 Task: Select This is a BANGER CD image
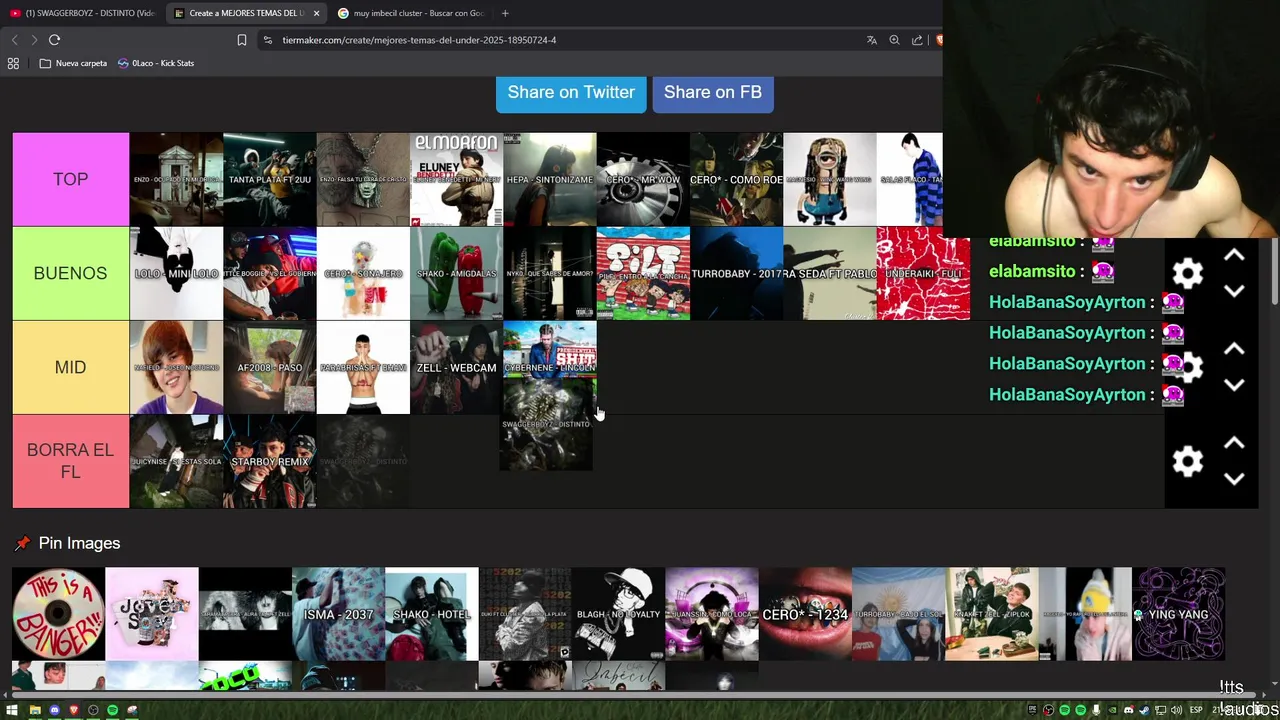click(58, 614)
